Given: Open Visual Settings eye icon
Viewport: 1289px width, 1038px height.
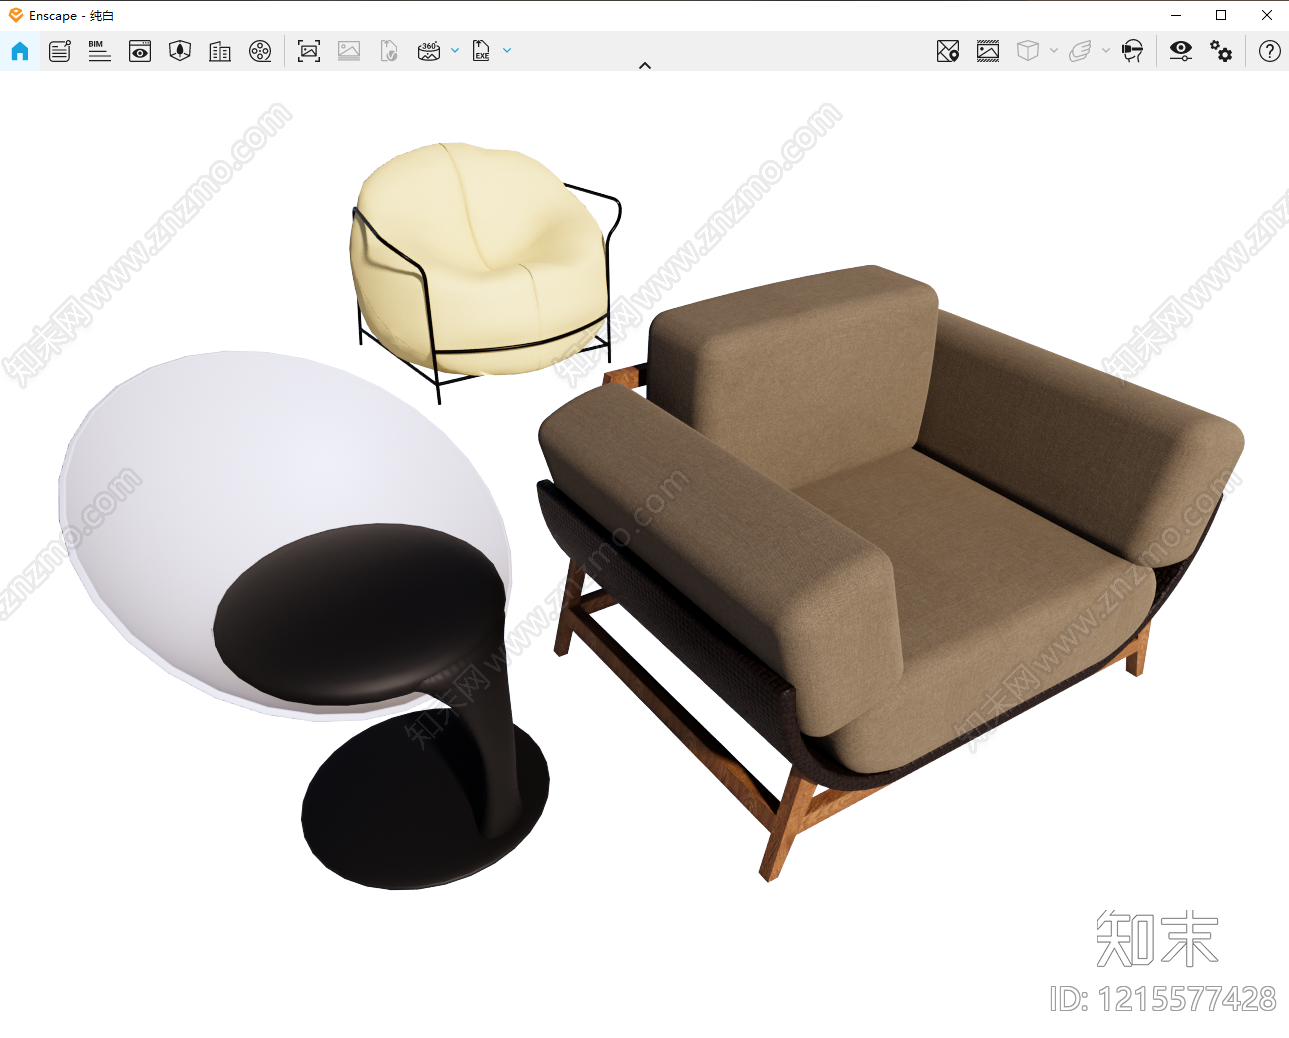Looking at the screenshot, I should [x=1181, y=51].
